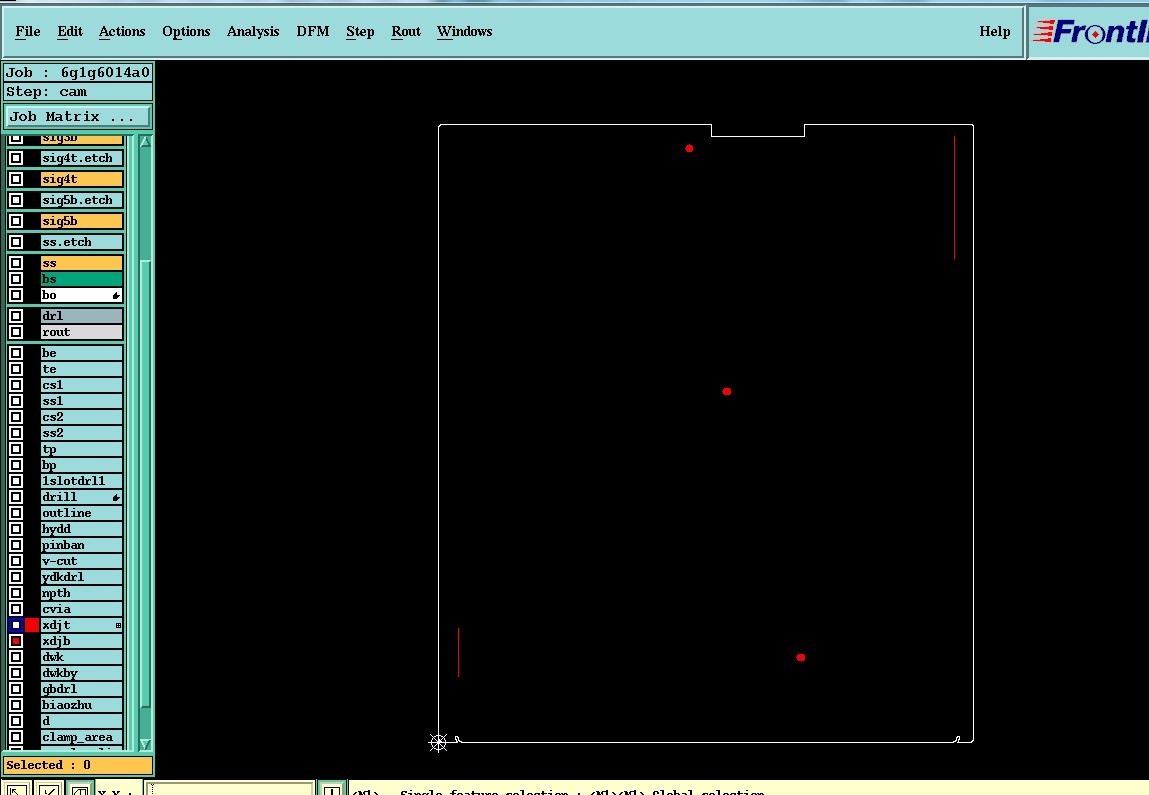Toggle display checkbox for xdjb layer
The image size is (1149, 795).
point(15,641)
